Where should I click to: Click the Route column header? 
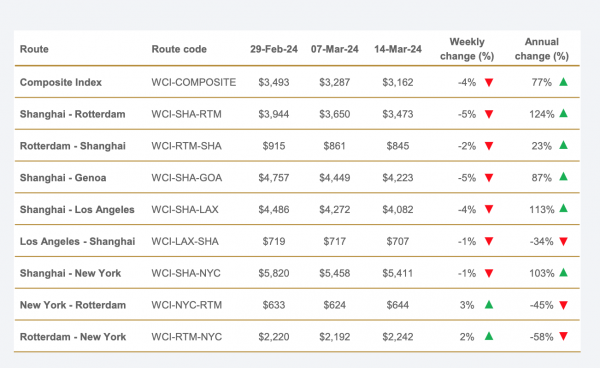coord(34,49)
